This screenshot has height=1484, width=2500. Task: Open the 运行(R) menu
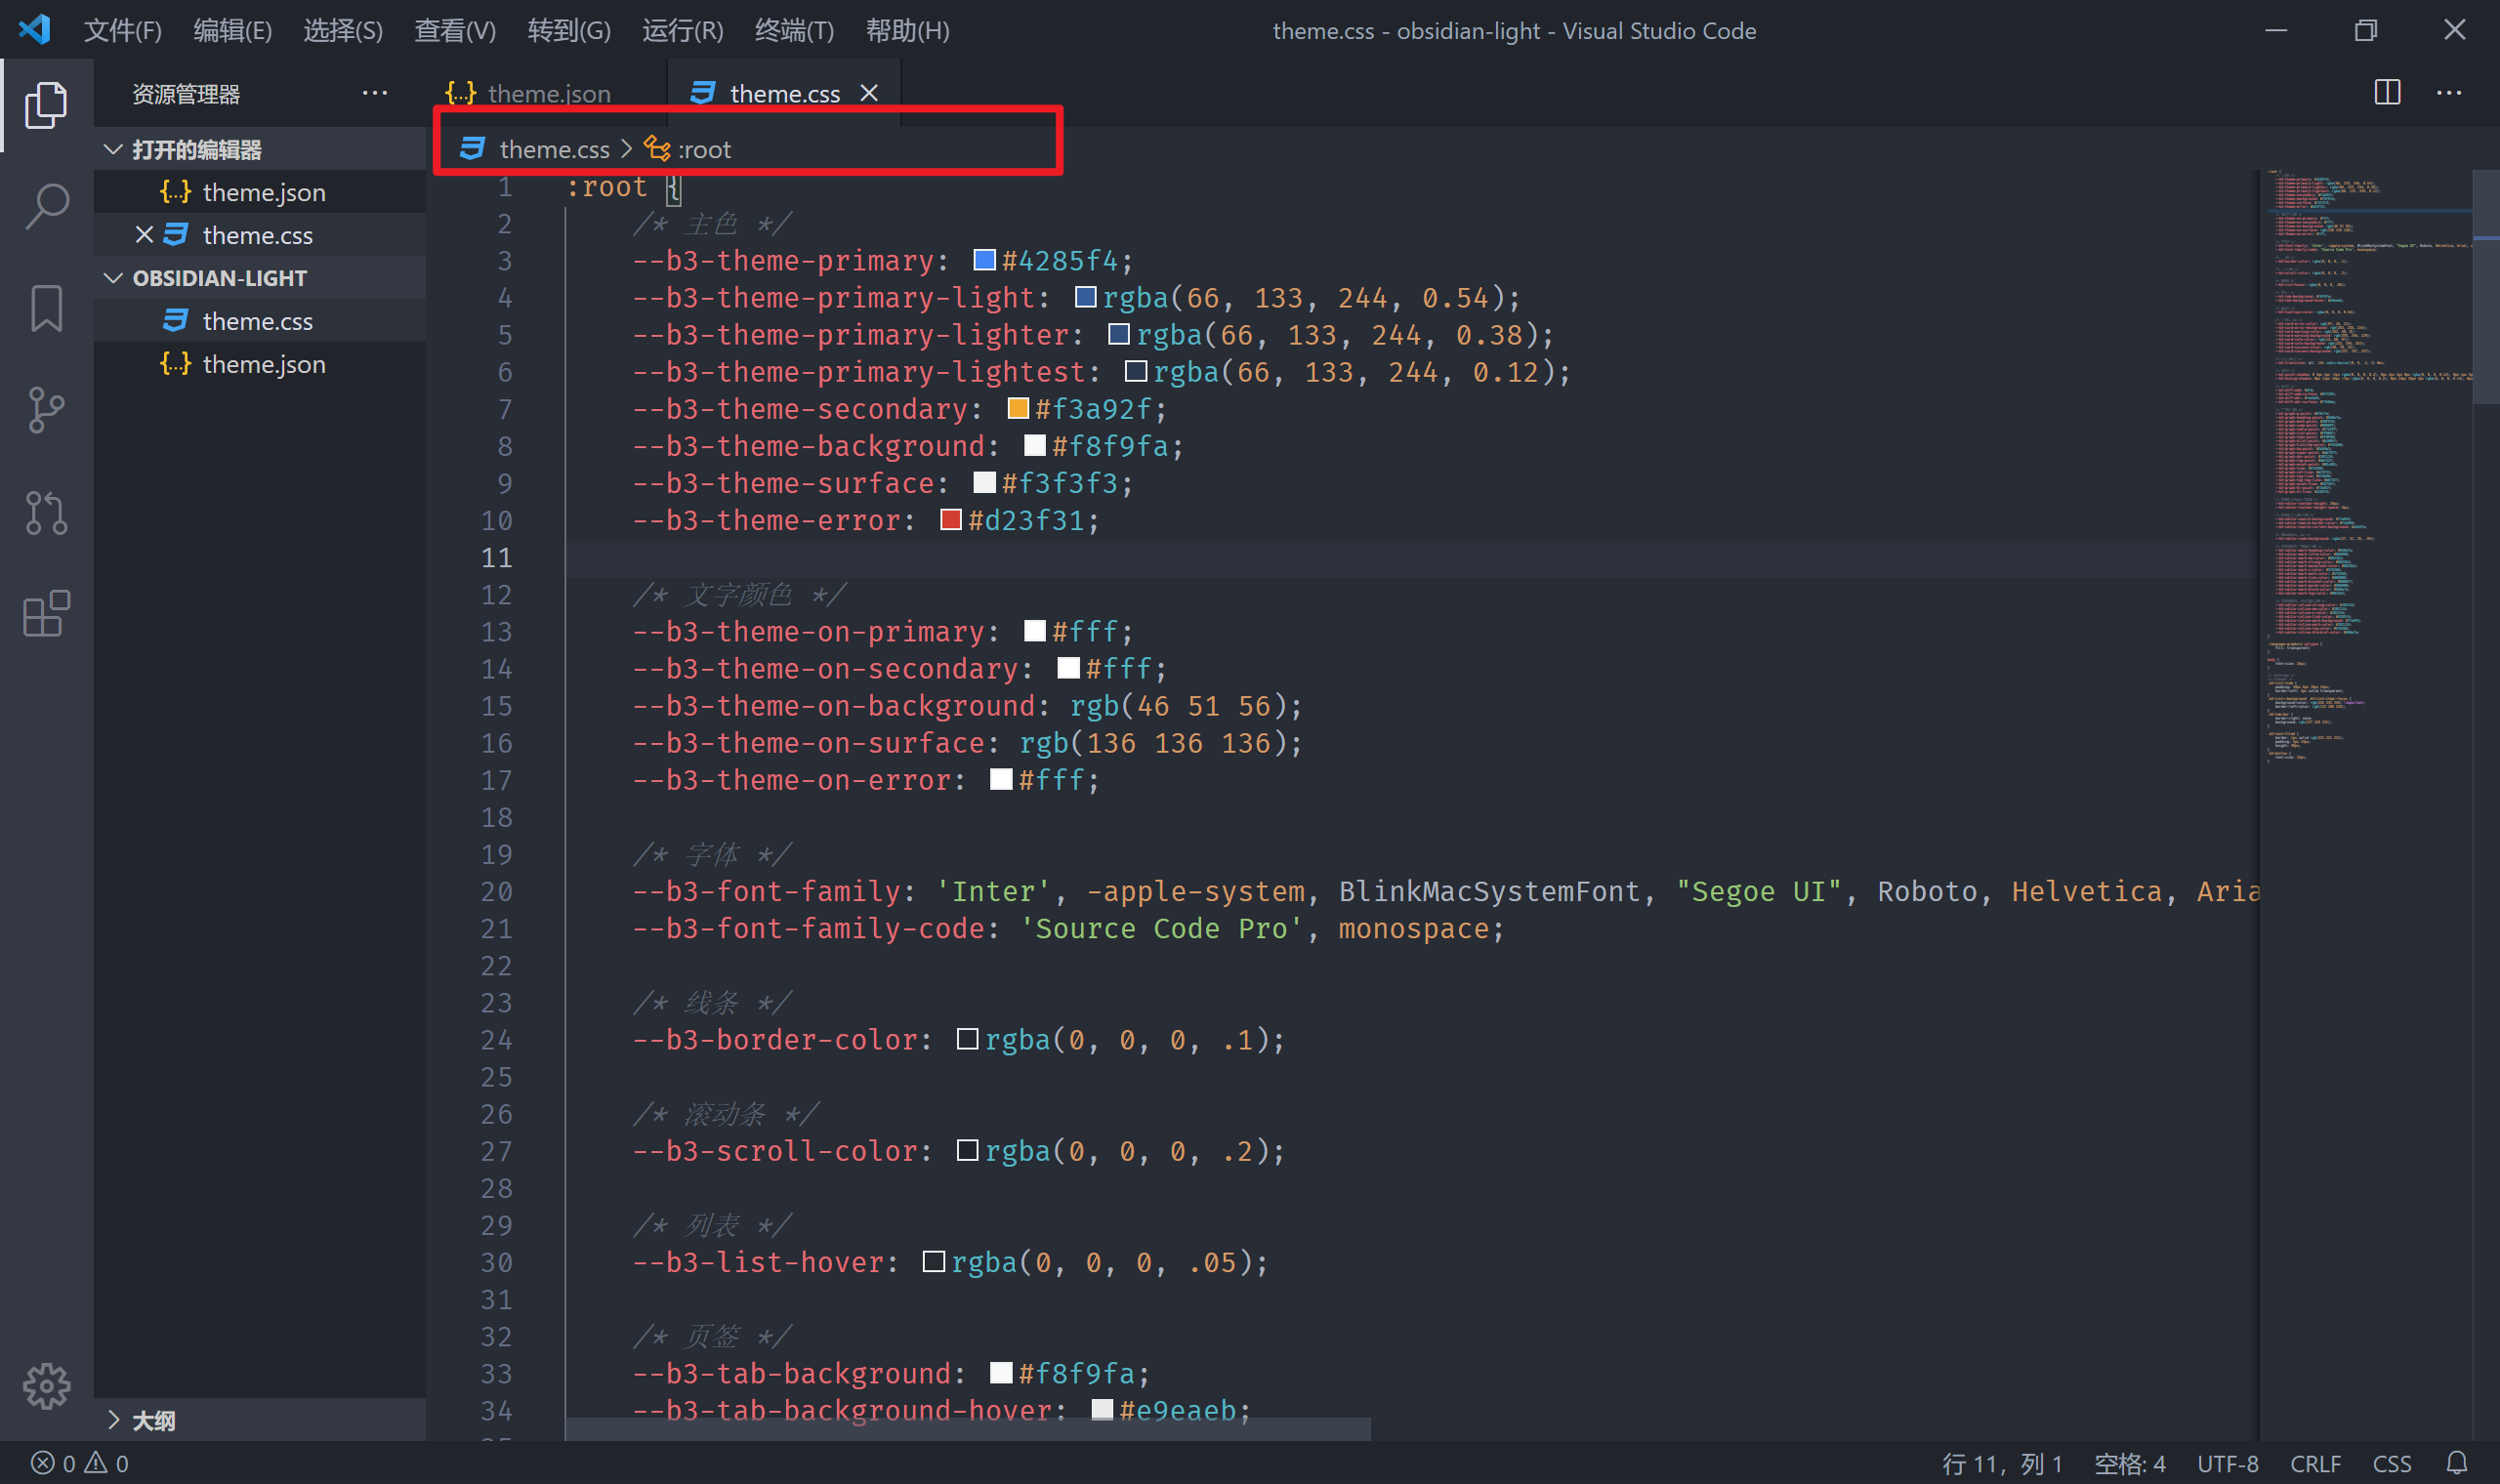pos(682,31)
